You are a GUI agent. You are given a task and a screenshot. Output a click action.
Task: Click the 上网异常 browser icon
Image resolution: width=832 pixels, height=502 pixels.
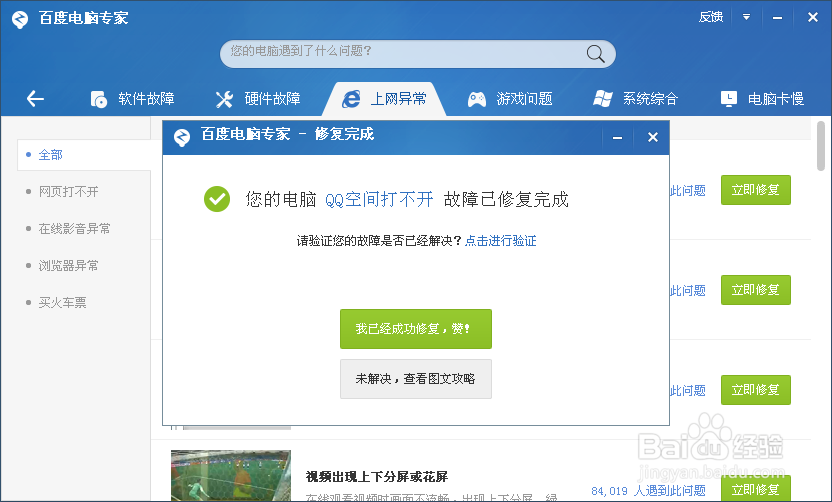click(x=351, y=99)
